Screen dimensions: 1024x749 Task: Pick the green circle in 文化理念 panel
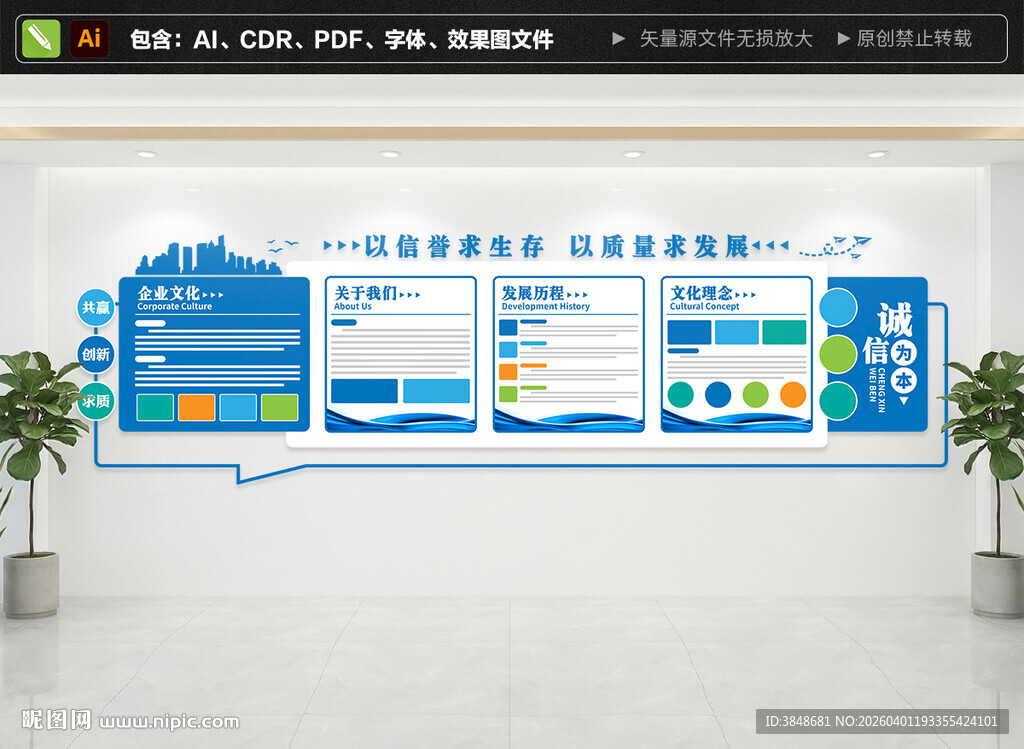click(x=756, y=395)
